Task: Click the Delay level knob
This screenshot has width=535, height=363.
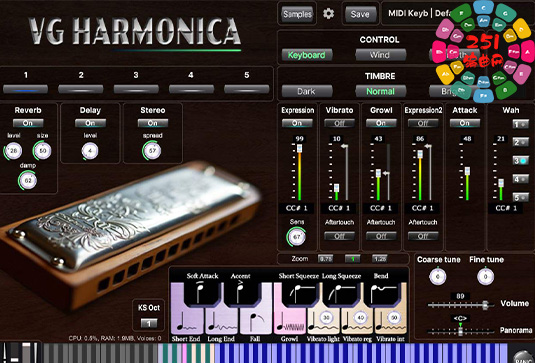Action: point(90,151)
